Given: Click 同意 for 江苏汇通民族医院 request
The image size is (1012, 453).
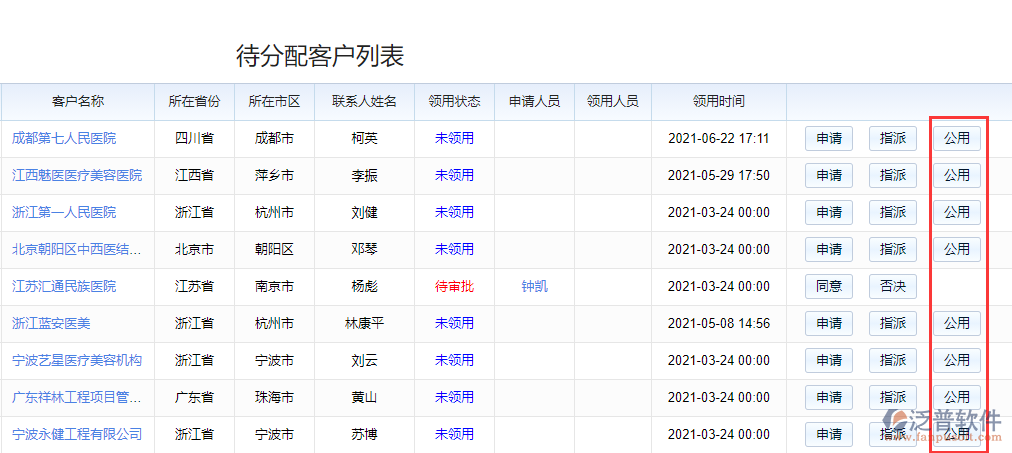Looking at the screenshot, I should tap(828, 286).
